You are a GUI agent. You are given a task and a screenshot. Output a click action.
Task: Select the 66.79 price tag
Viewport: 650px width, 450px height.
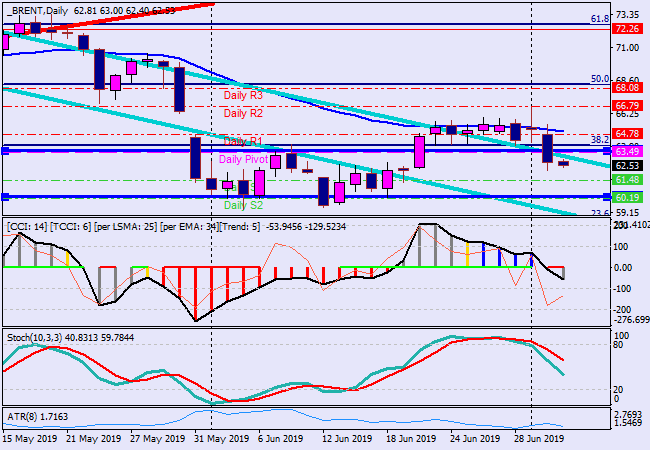(627, 105)
